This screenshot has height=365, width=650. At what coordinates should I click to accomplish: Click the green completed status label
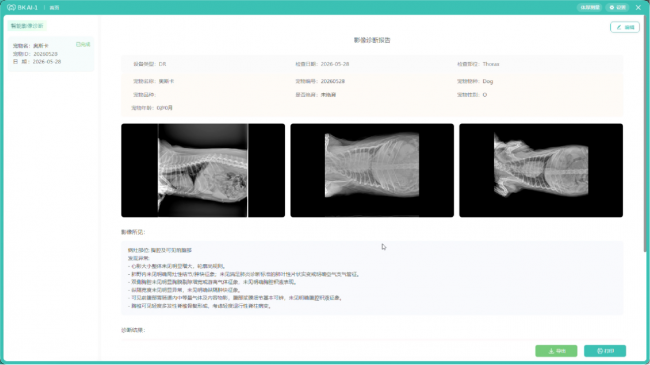(83, 44)
